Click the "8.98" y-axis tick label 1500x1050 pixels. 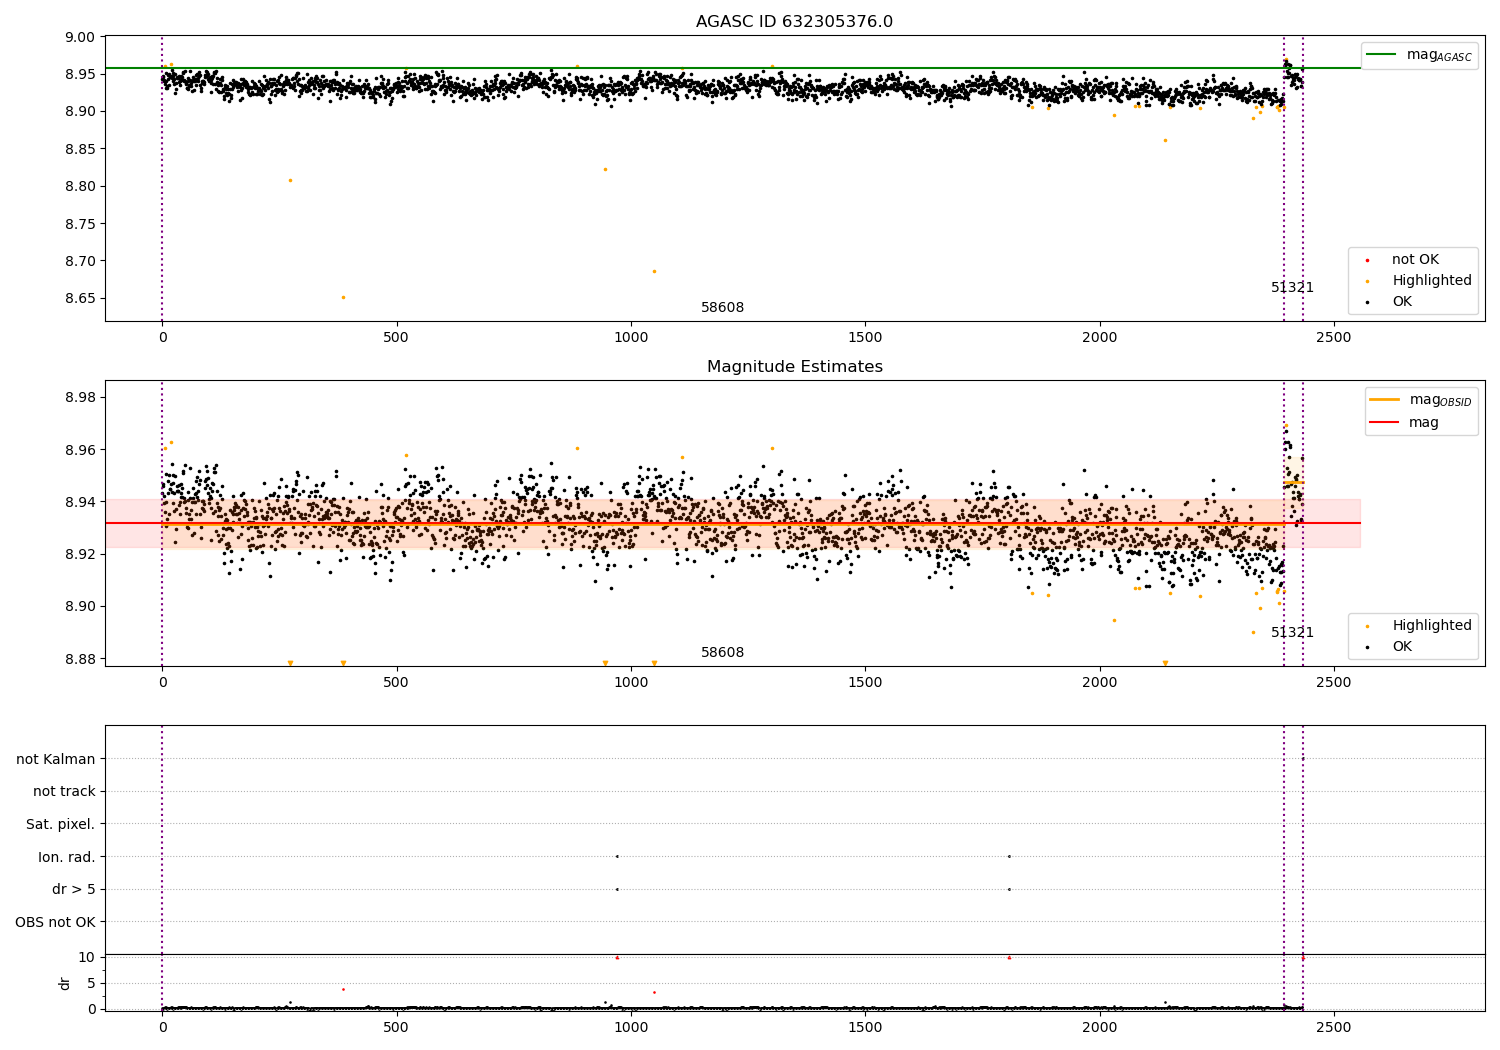(79, 398)
